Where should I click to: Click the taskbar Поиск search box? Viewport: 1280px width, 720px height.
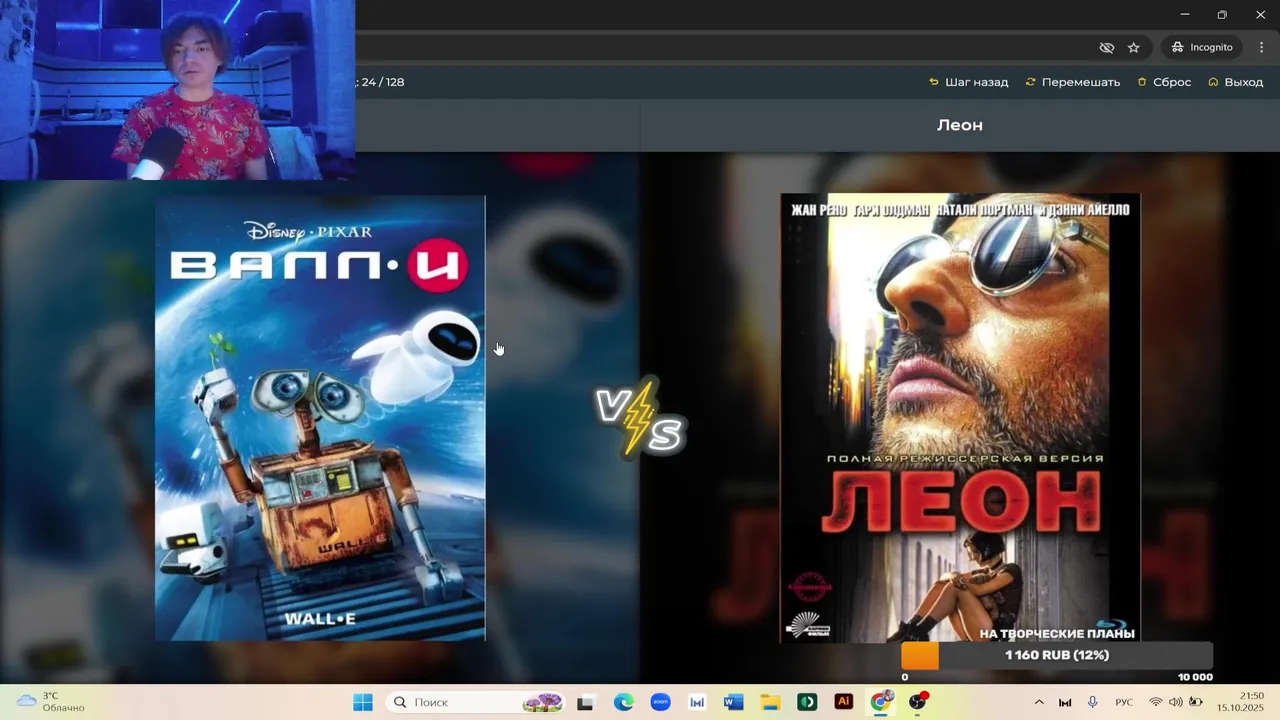coord(475,702)
